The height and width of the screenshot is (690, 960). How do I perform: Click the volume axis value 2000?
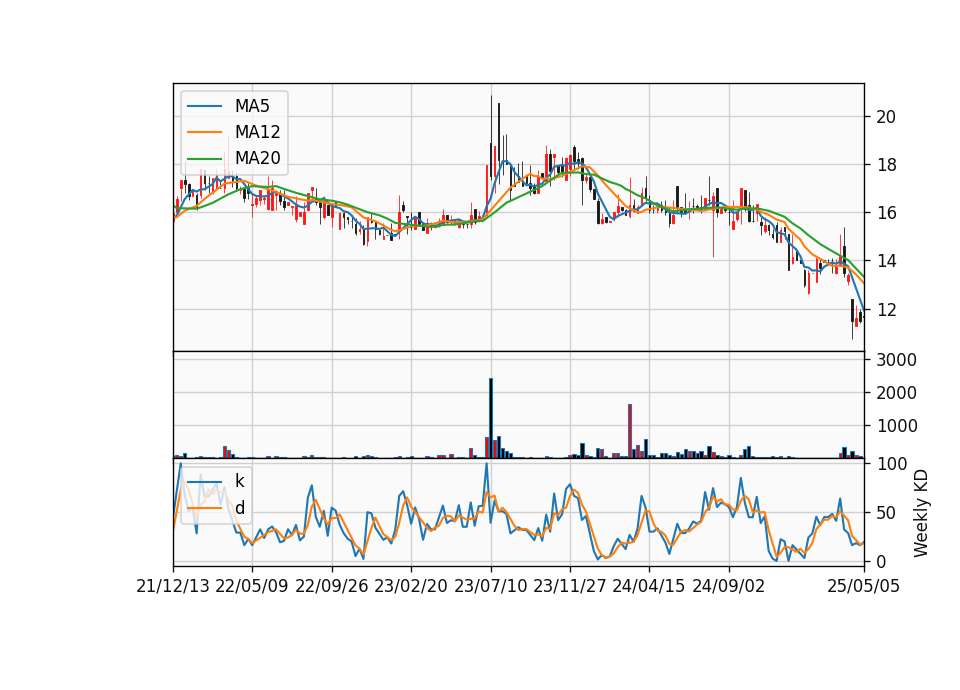pyautogui.click(x=896, y=393)
